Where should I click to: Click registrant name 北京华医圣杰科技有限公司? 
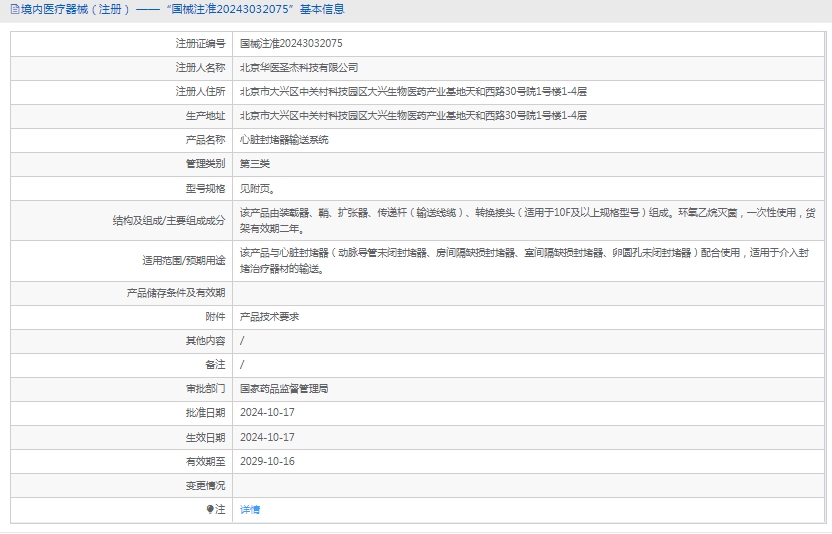tap(299, 68)
